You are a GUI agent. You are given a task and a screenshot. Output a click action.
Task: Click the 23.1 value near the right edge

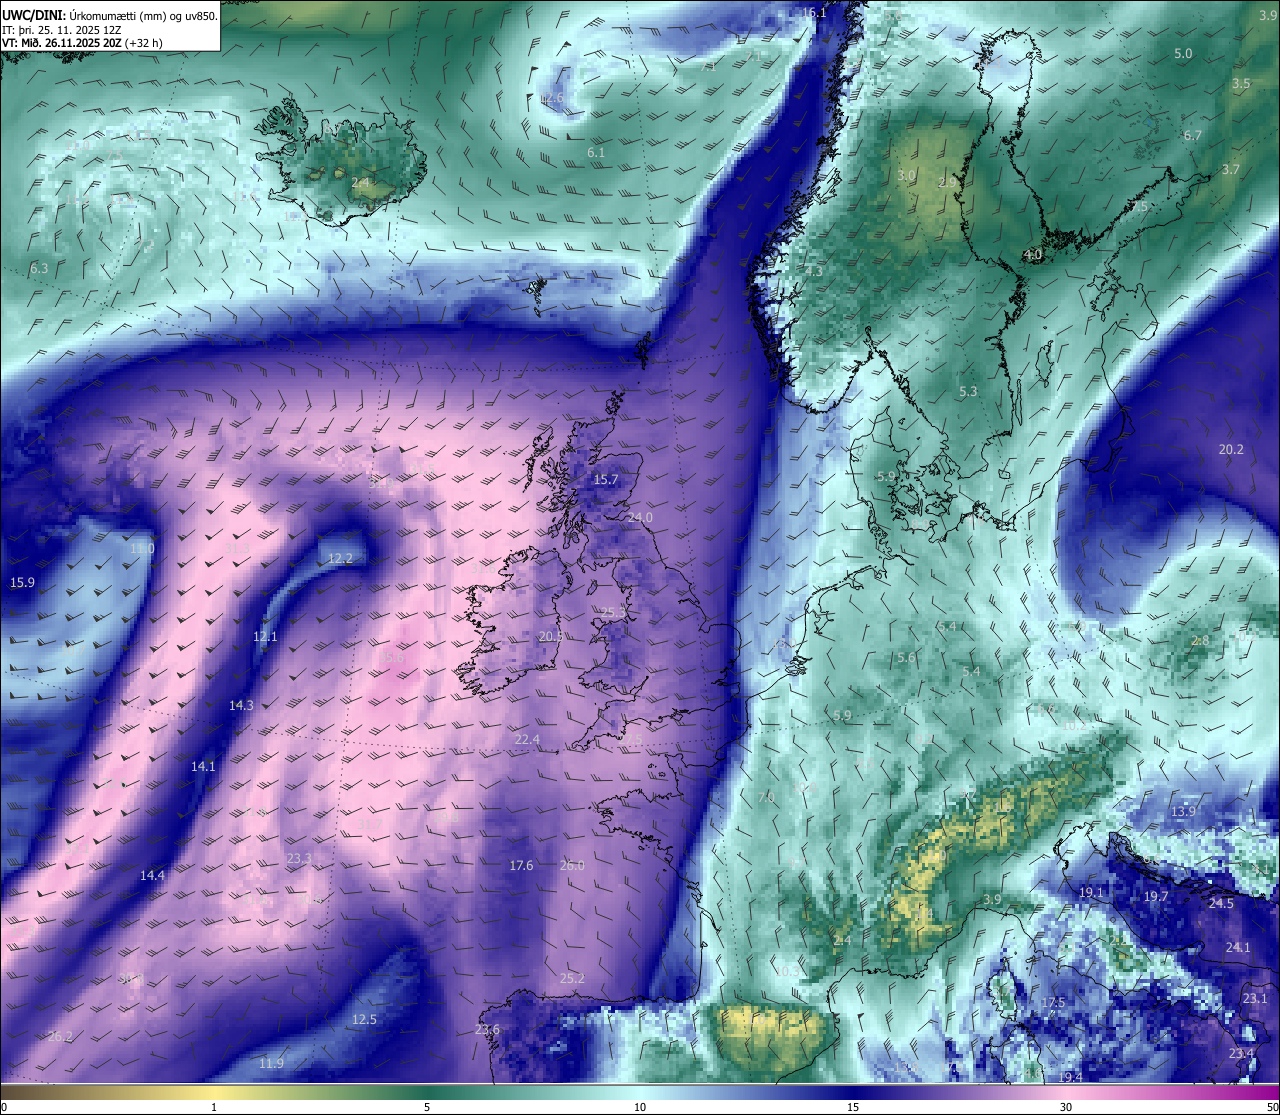(1255, 998)
